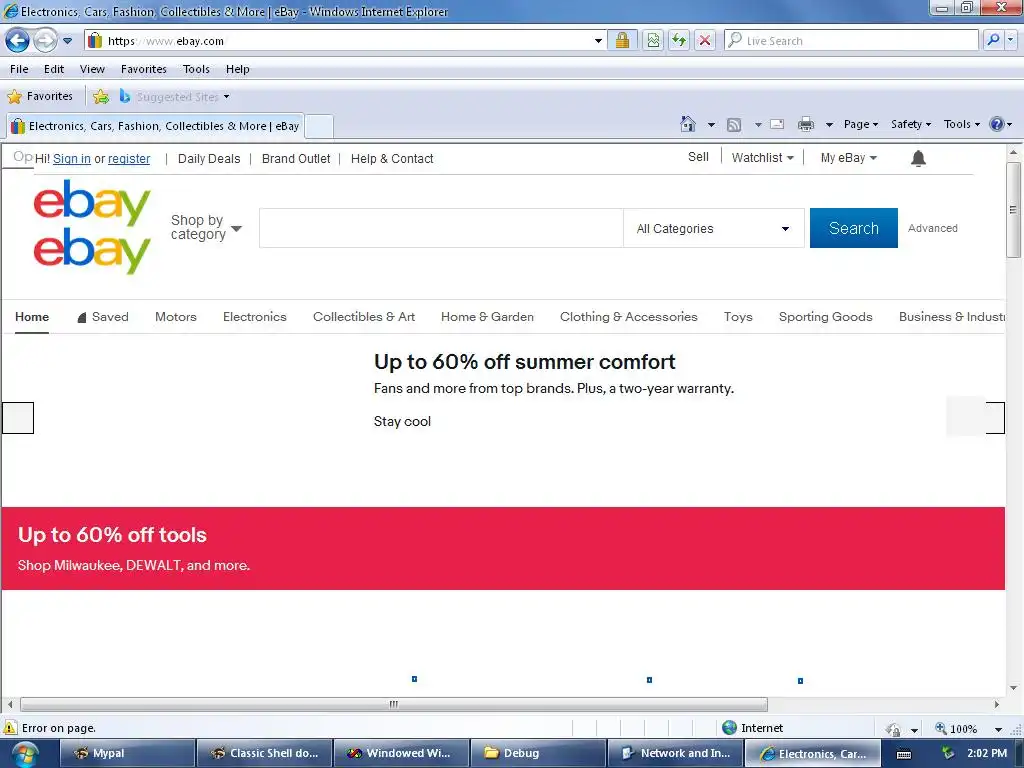
Task: Open the Help & Contact link
Action: tap(392, 159)
